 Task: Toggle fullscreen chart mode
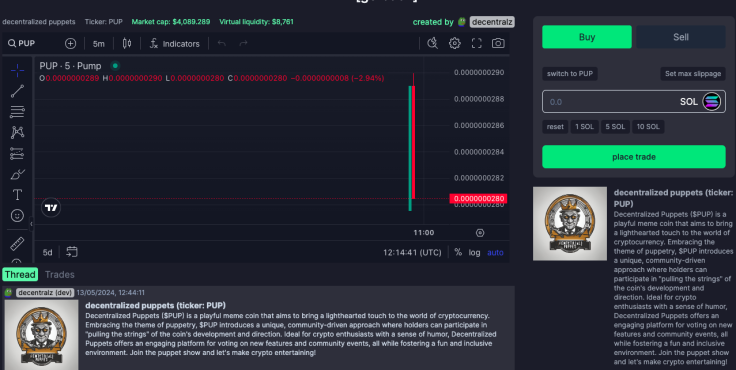476,43
